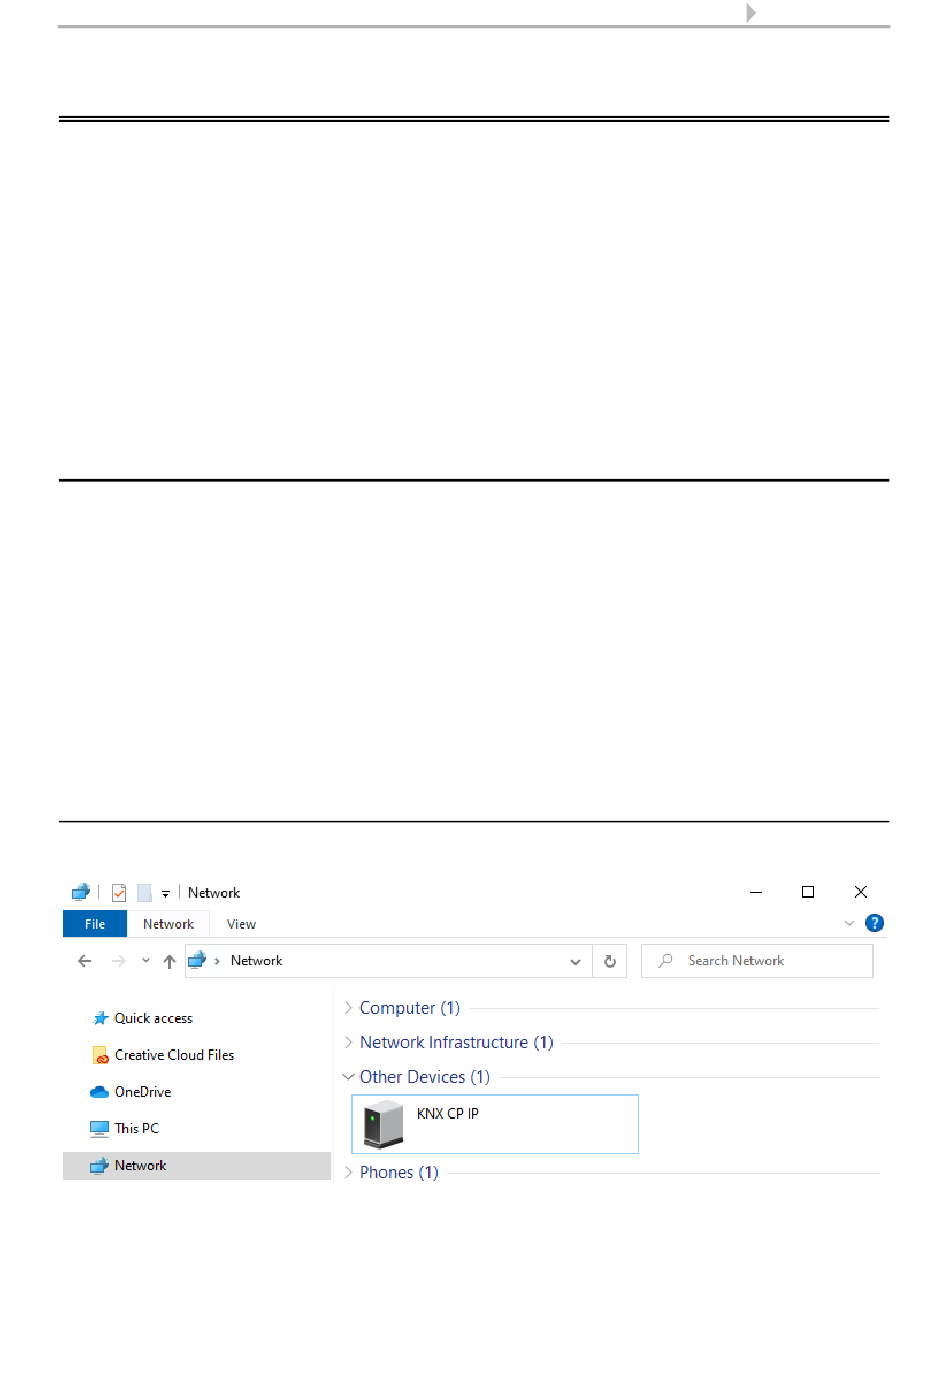950x1399 pixels.
Task: Click Network breadcrumb in address bar
Action: coord(256,961)
